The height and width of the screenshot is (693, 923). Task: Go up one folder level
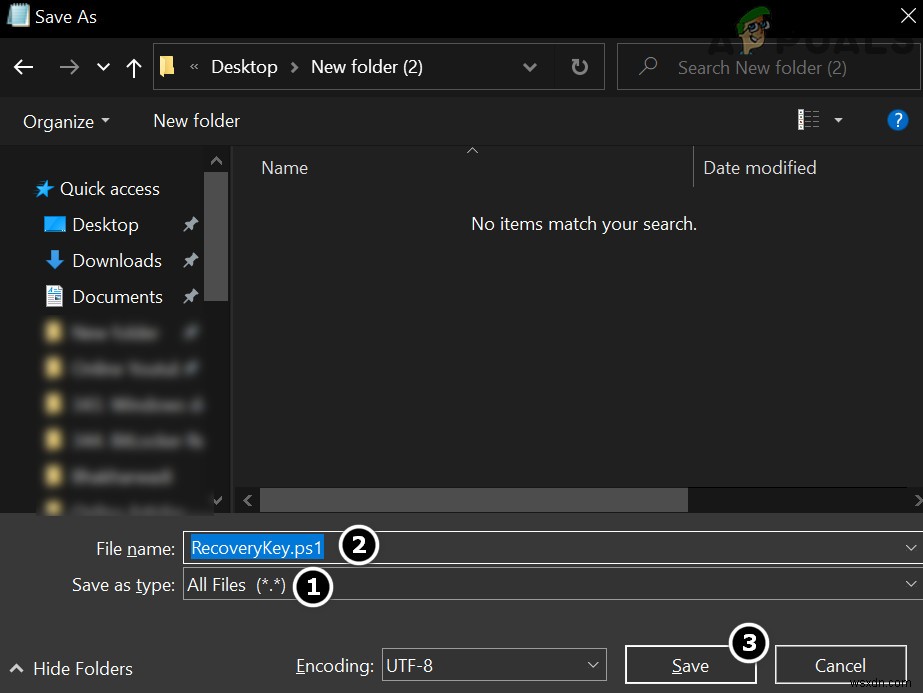[134, 67]
